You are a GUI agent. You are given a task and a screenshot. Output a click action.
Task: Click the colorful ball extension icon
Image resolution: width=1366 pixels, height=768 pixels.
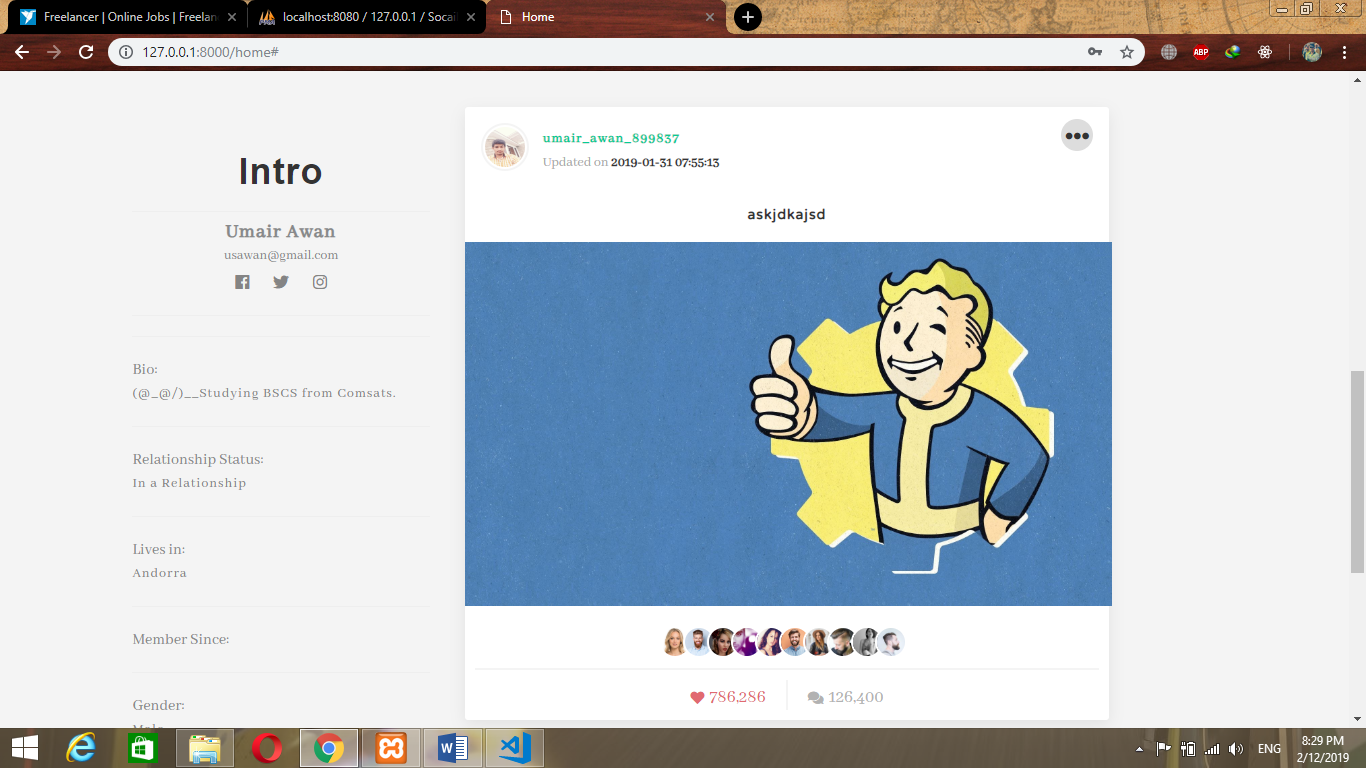(x=1233, y=52)
